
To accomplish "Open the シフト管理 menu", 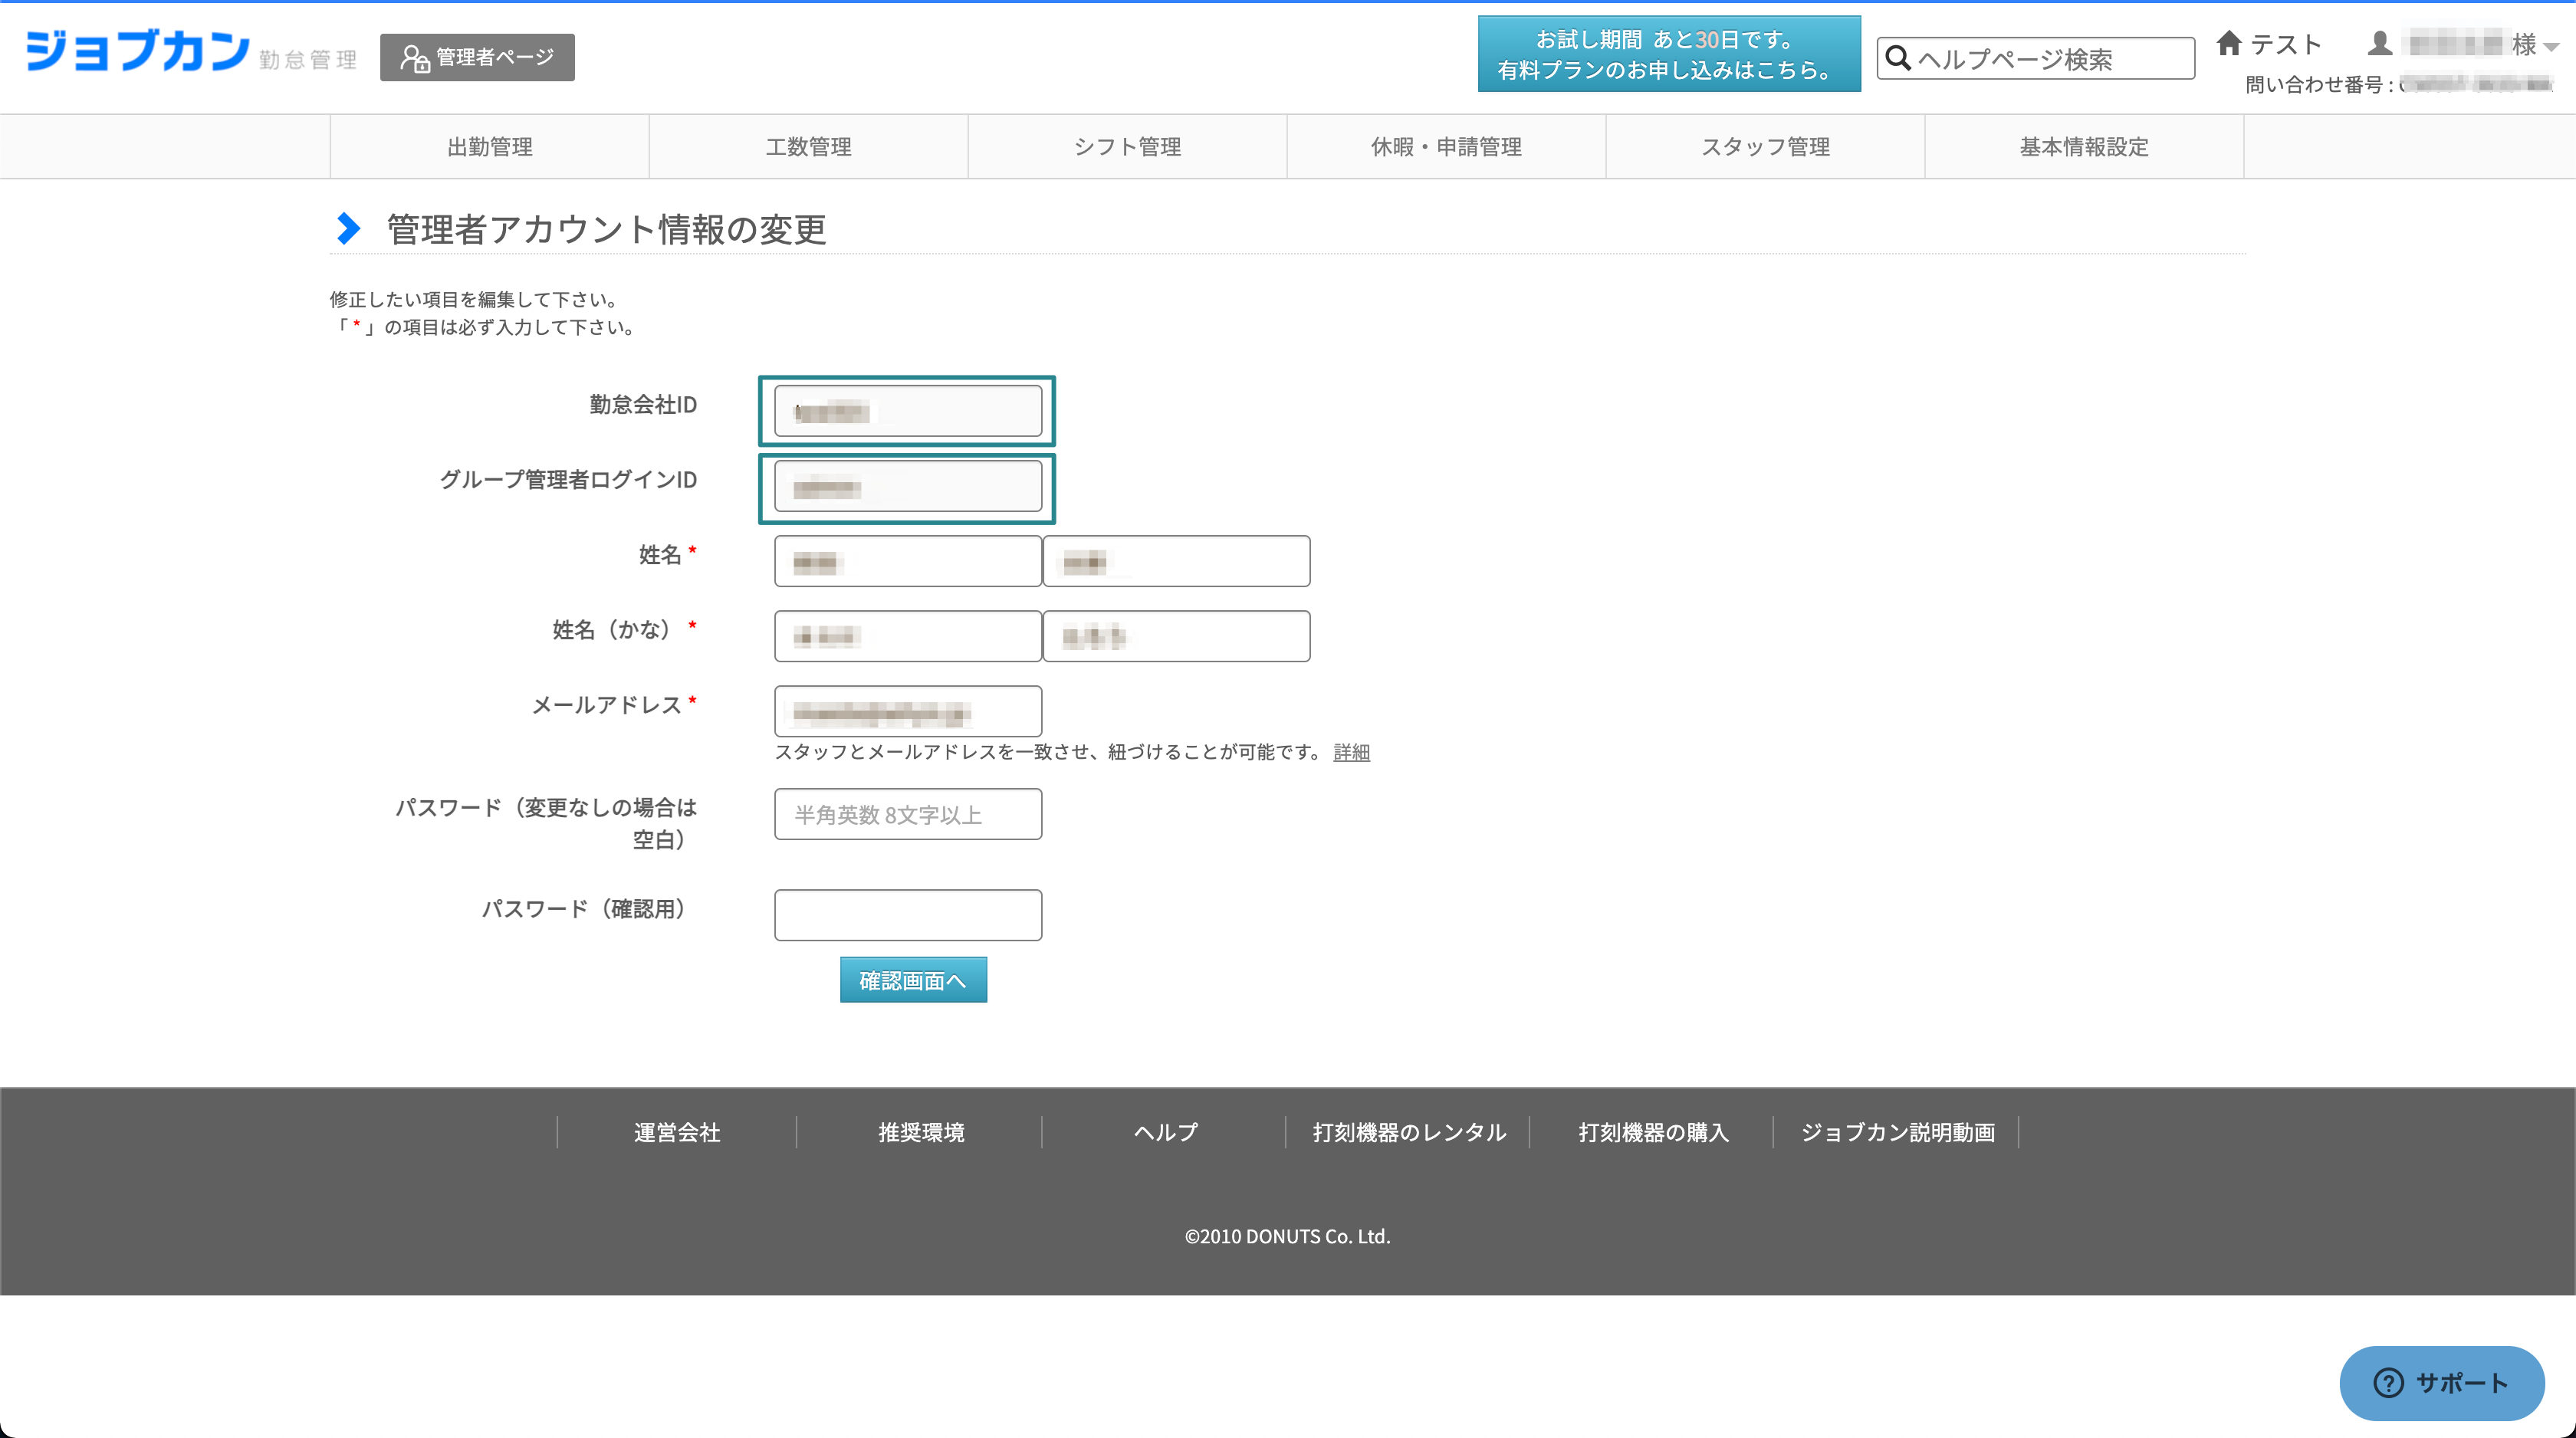I will [x=1128, y=147].
